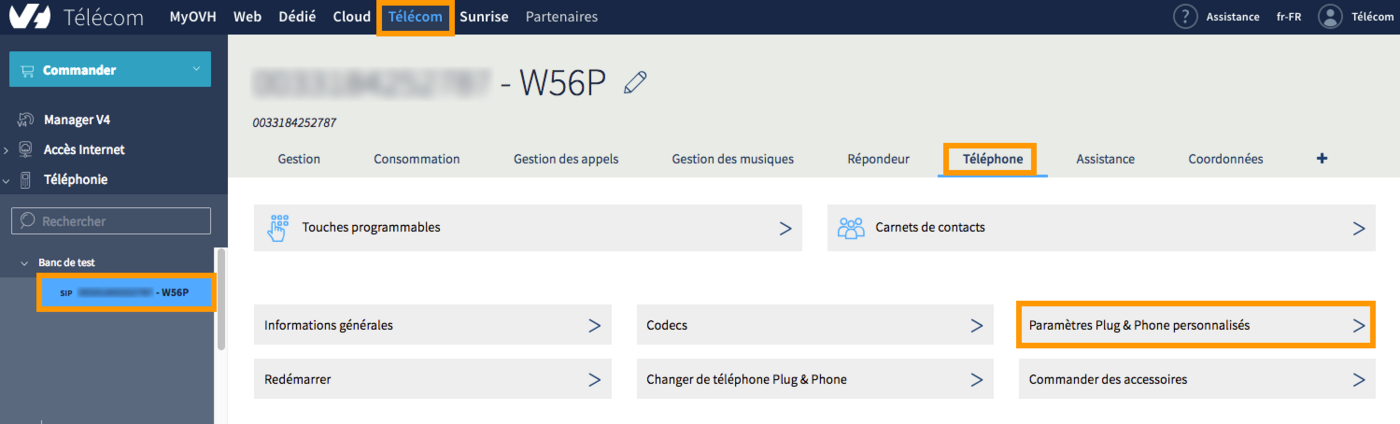This screenshot has height=424, width=1400.
Task: Click the plus icon after Coordonnées tab
Action: pos(1322,159)
